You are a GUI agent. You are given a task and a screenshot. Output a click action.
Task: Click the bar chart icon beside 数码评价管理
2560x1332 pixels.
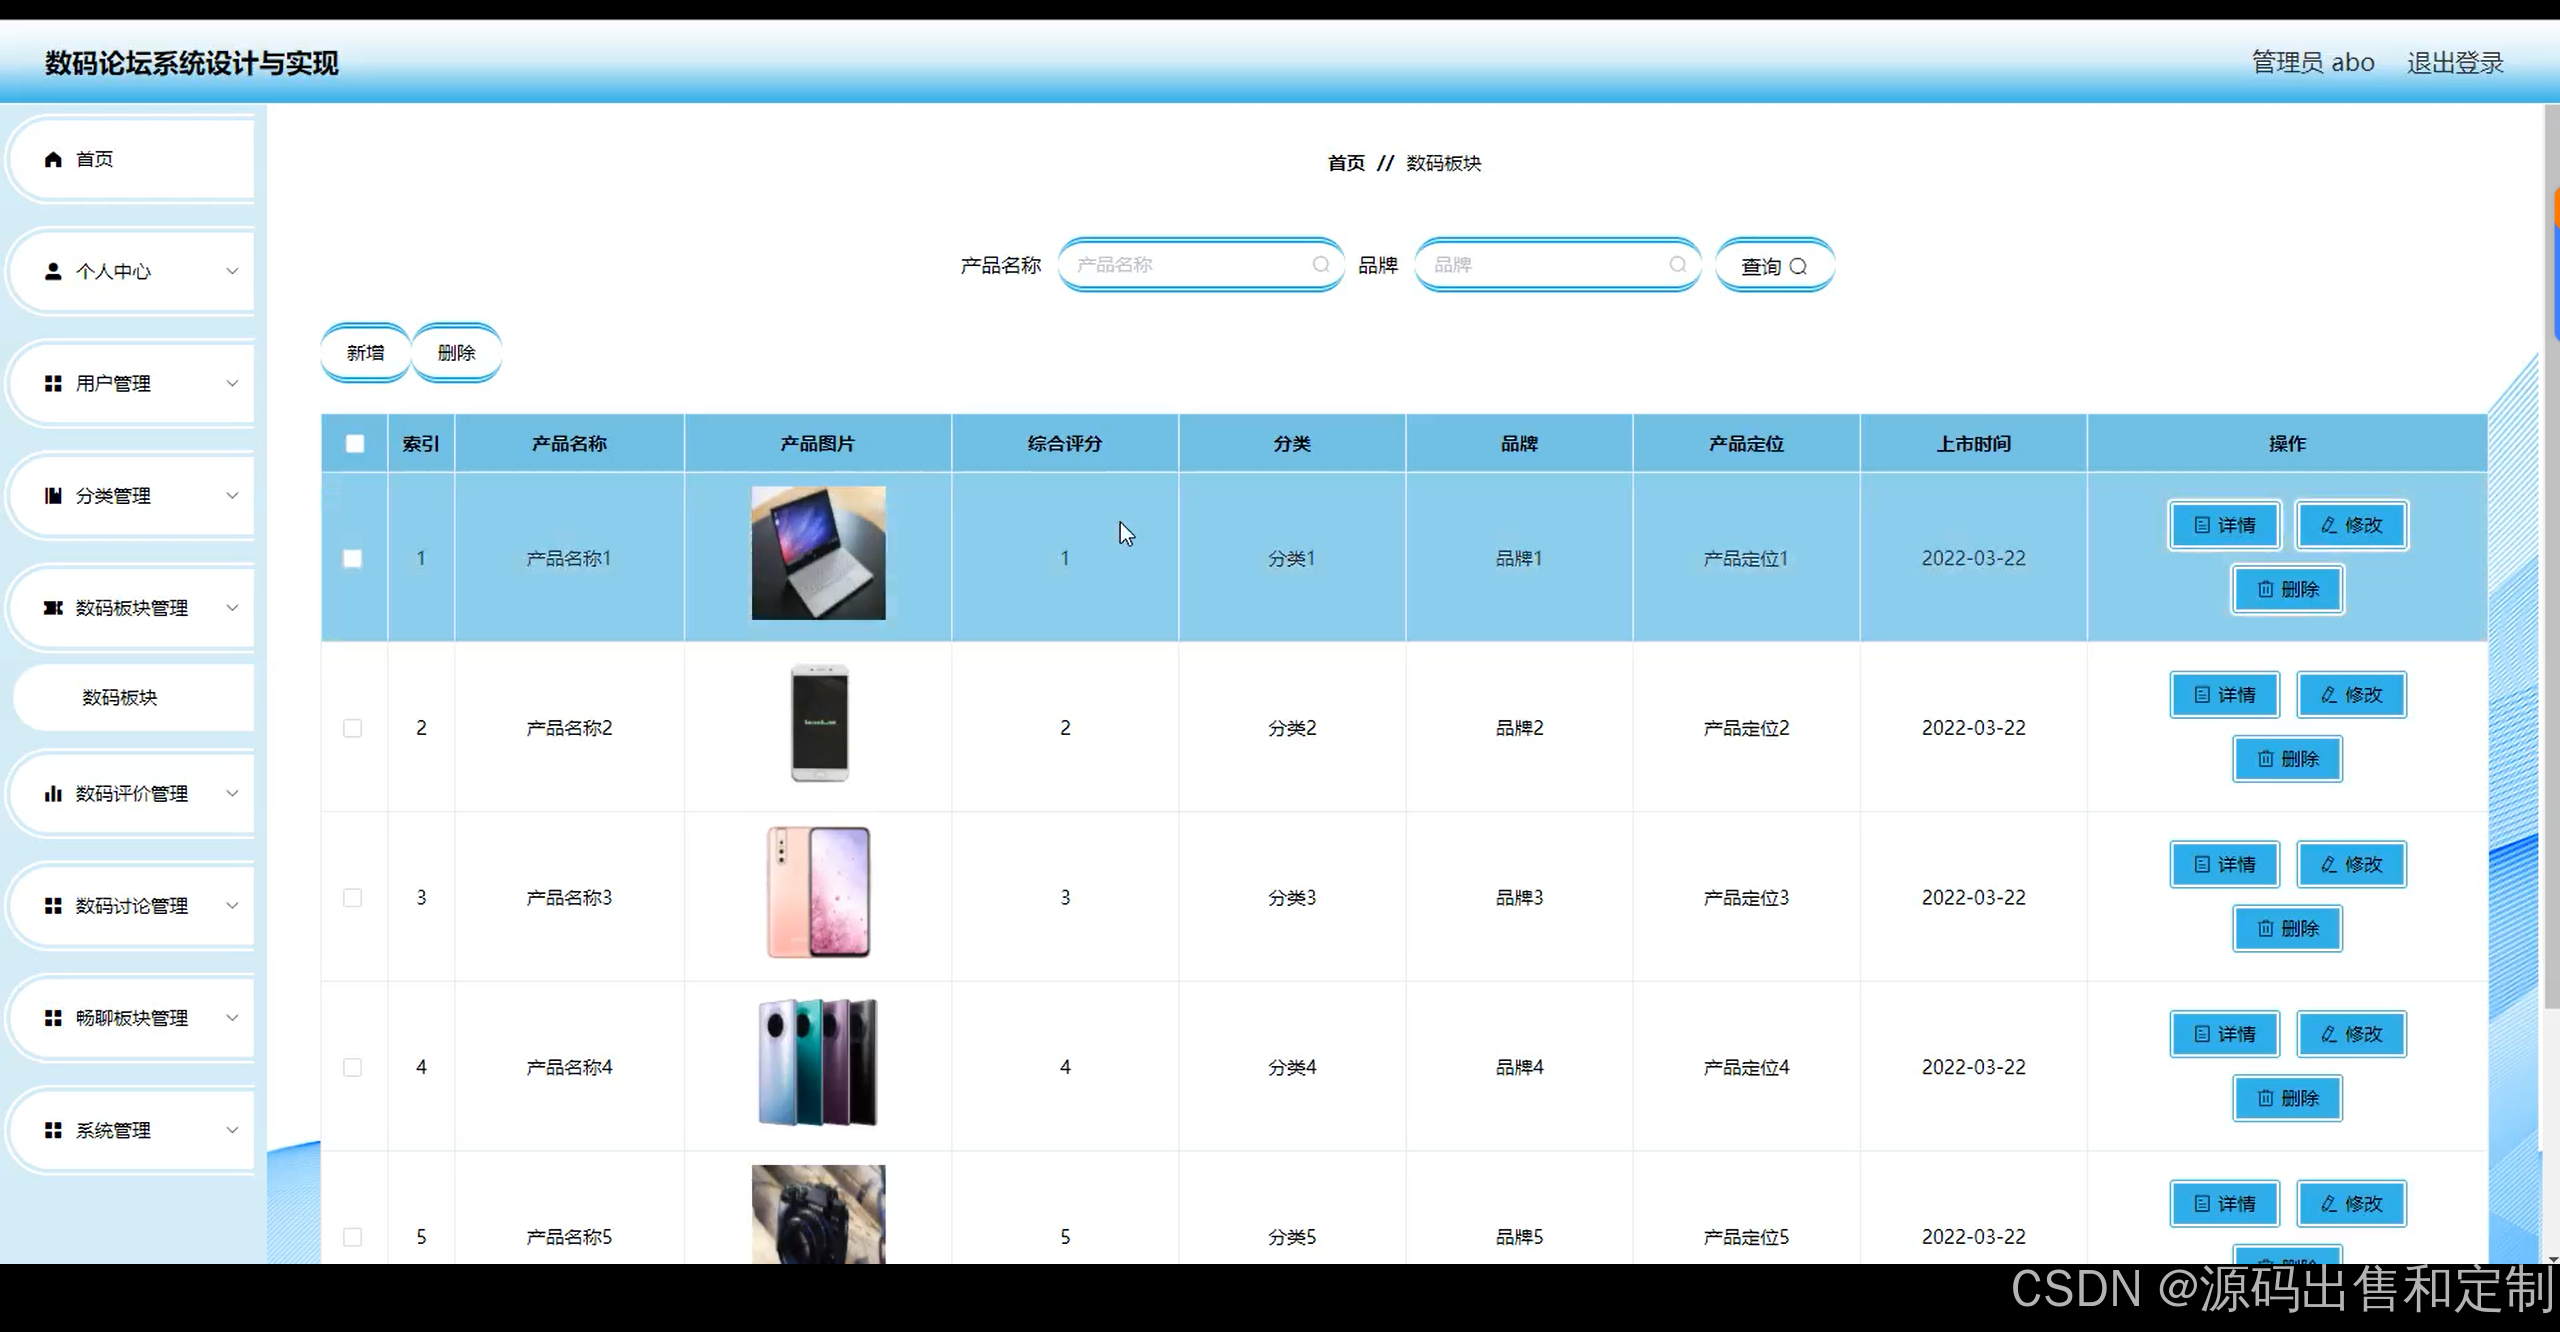point(54,794)
